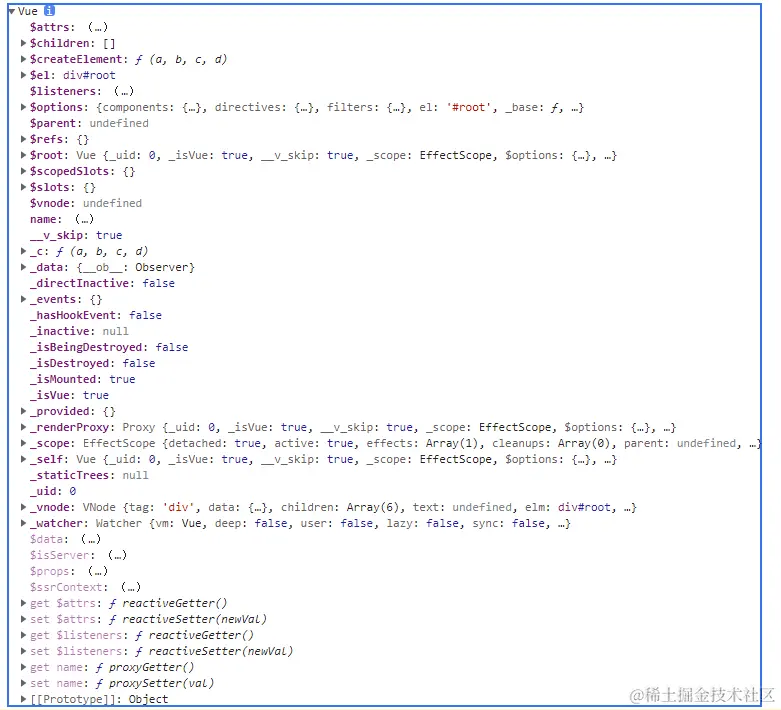Invoke the $data getter ellipsis
This screenshot has height=710, width=781.
click(x=91, y=539)
